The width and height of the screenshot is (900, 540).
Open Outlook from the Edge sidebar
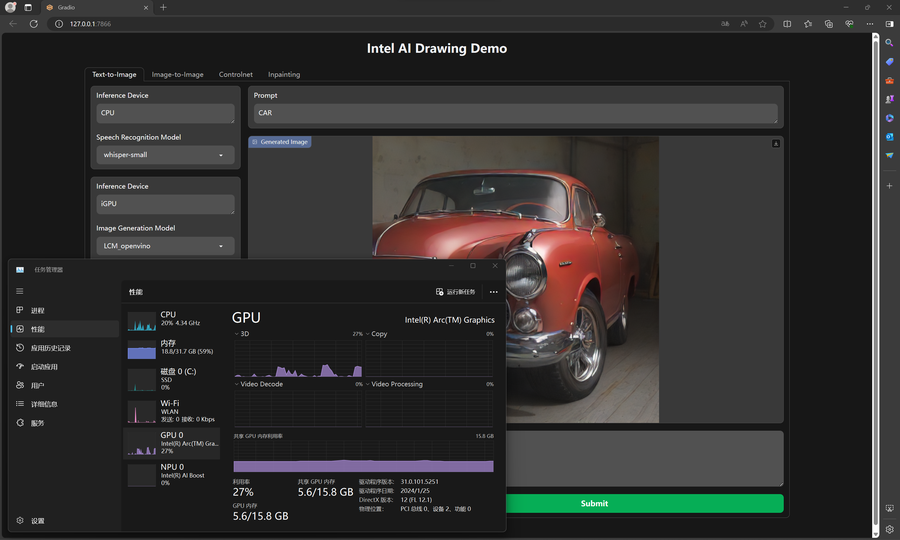[x=889, y=137]
